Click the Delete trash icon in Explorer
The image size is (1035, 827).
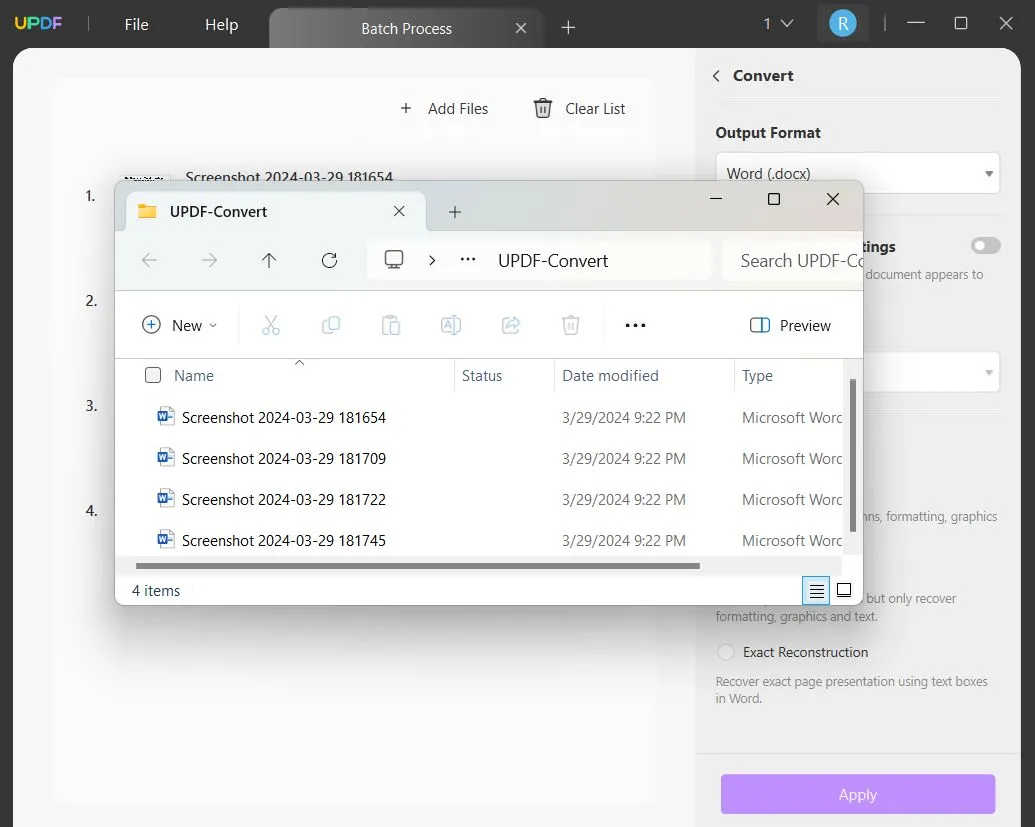pos(571,325)
